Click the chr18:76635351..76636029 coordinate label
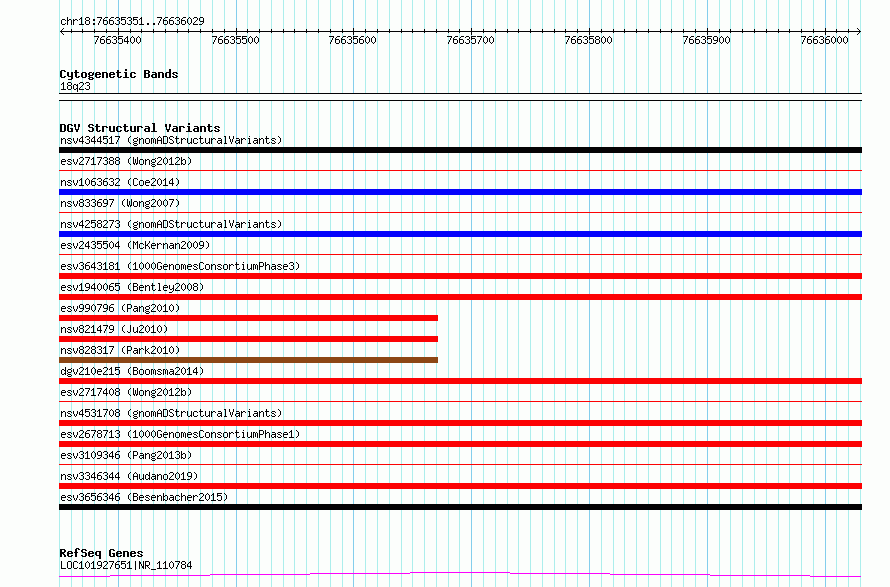The width and height of the screenshot is (890, 587). tap(132, 21)
